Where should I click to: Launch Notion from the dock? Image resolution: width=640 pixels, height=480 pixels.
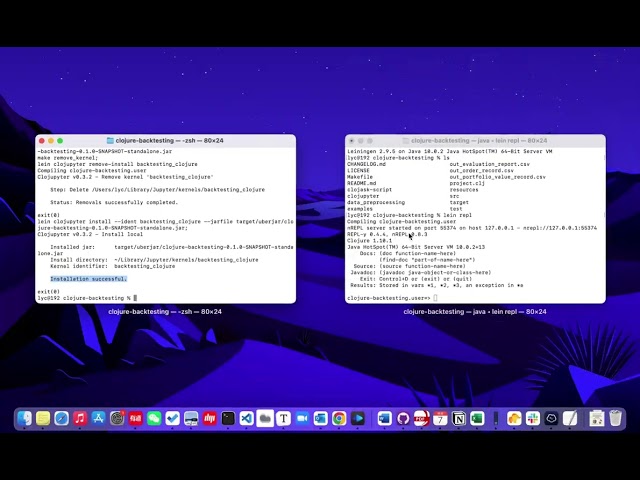(458, 418)
